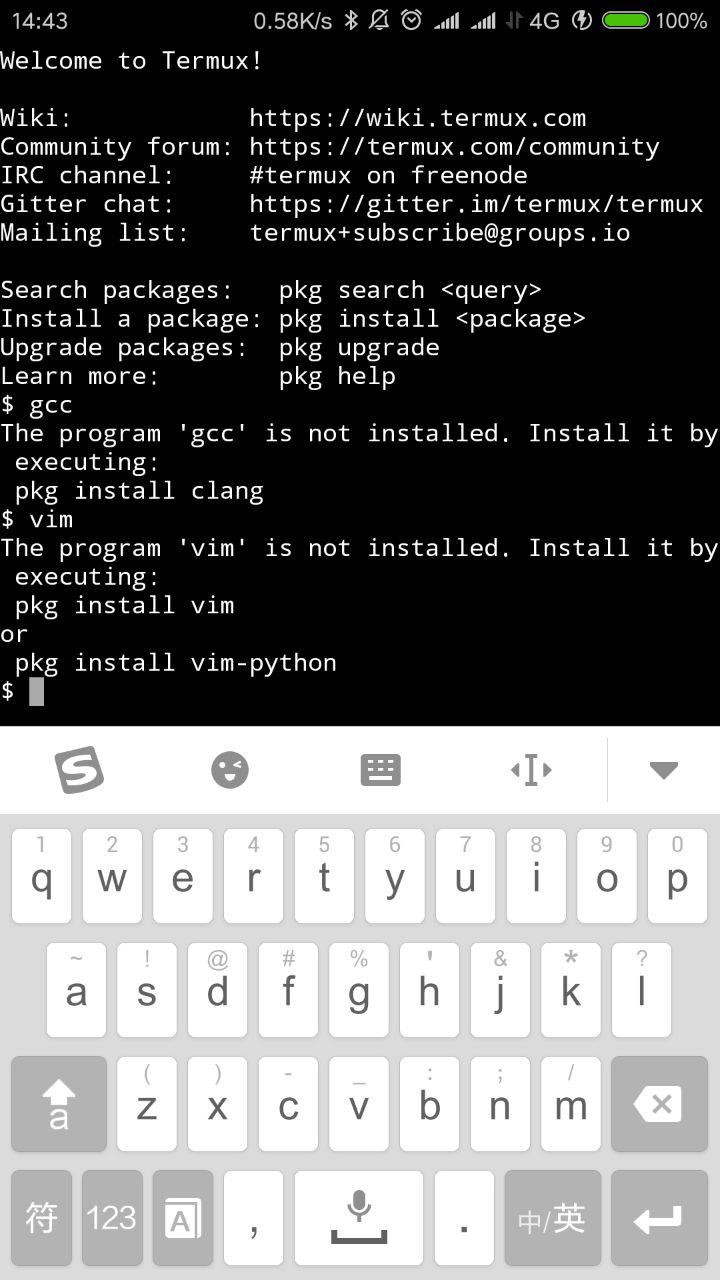Tap the backspace delete key

pos(659,1104)
